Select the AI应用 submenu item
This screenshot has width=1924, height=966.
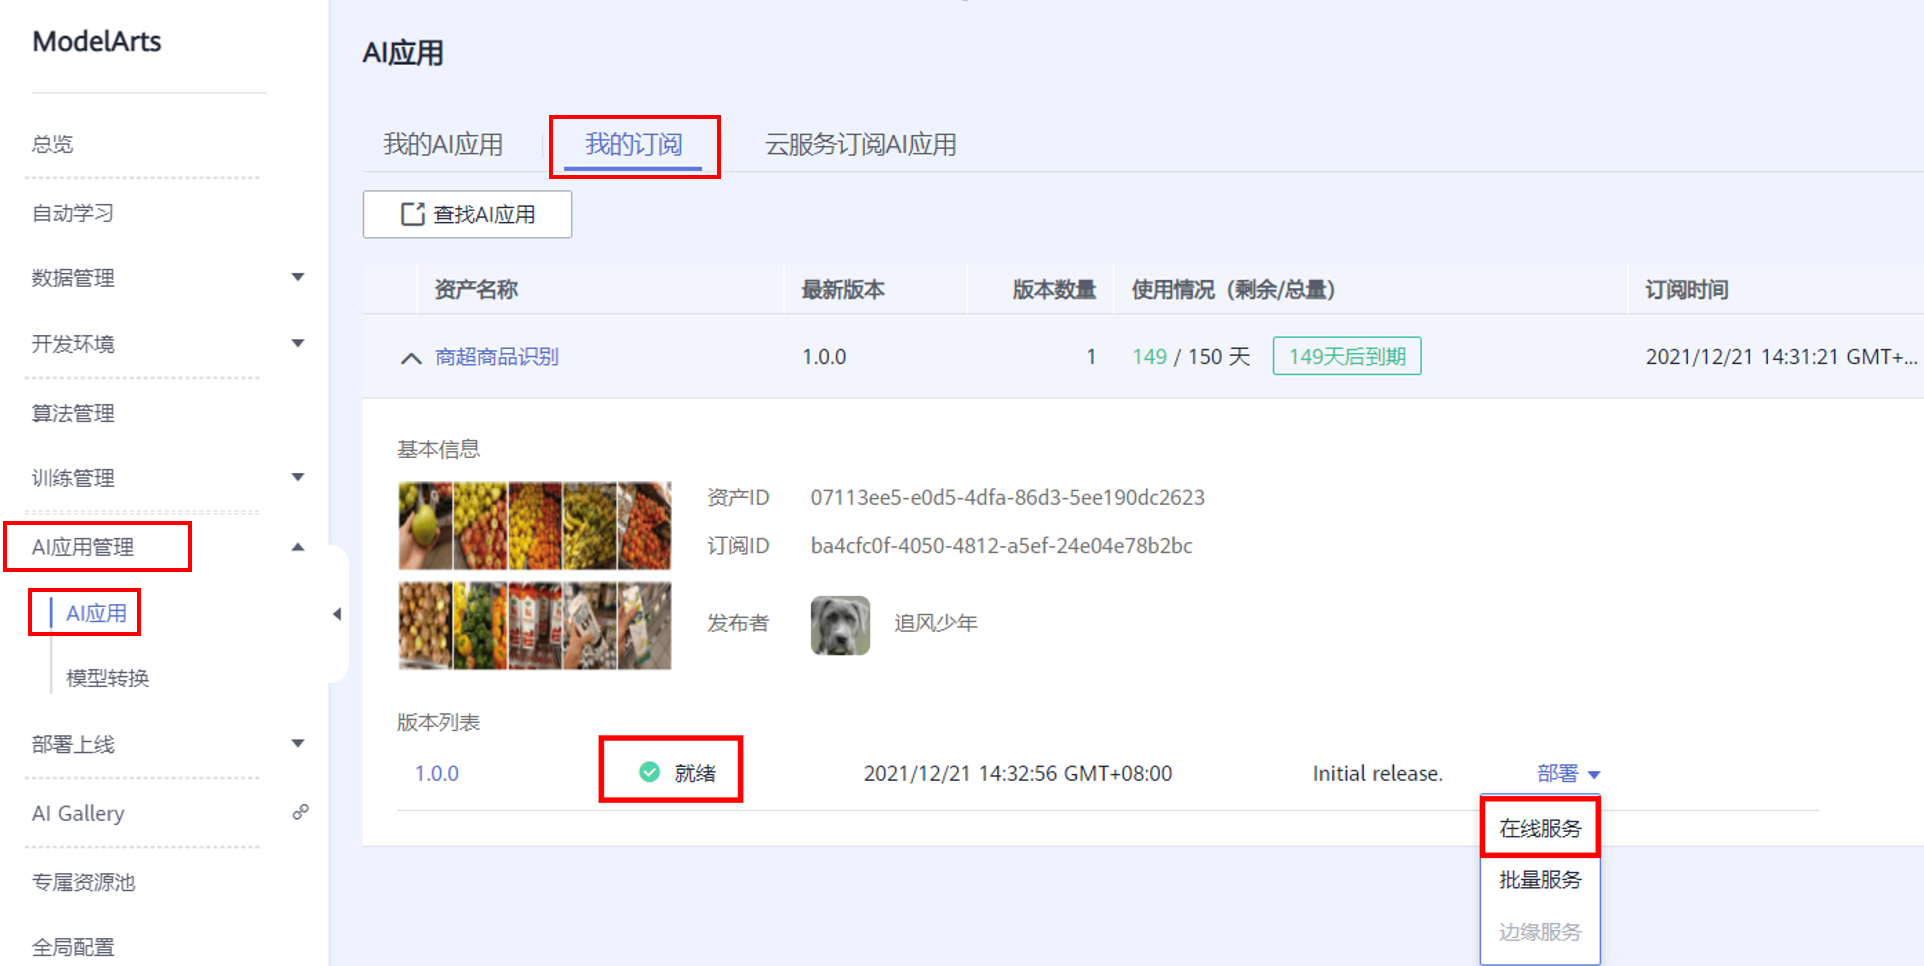pos(96,613)
